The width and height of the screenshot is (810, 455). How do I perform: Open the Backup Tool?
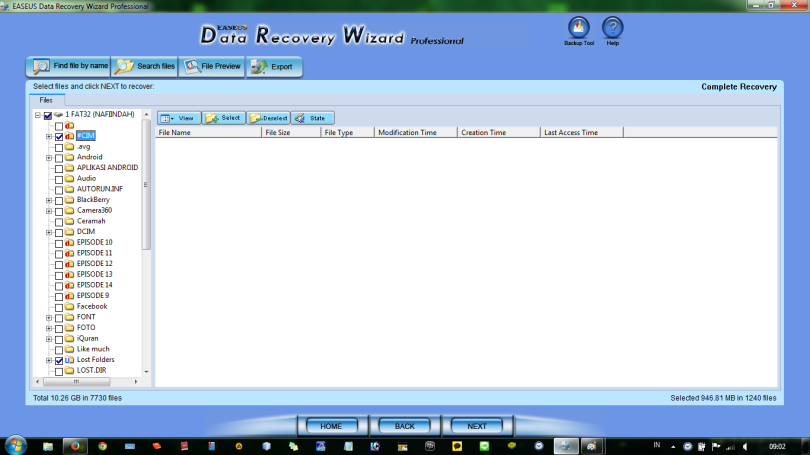point(579,31)
